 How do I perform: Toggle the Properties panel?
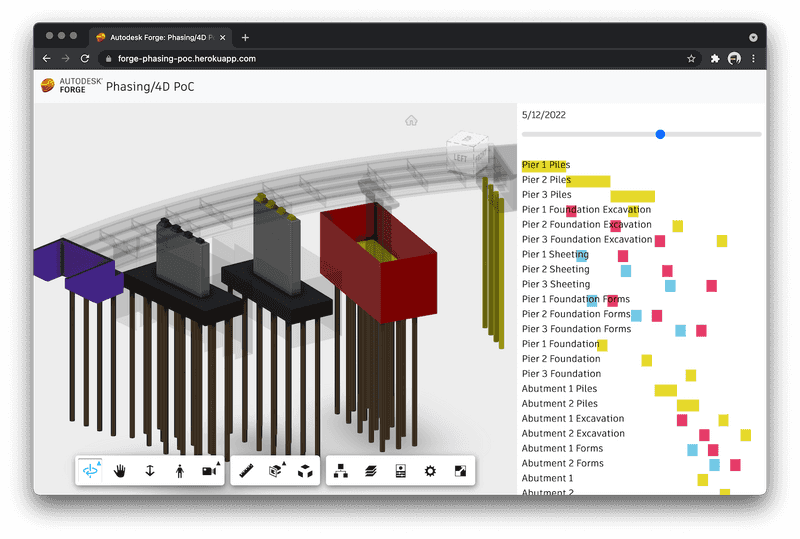click(x=400, y=470)
